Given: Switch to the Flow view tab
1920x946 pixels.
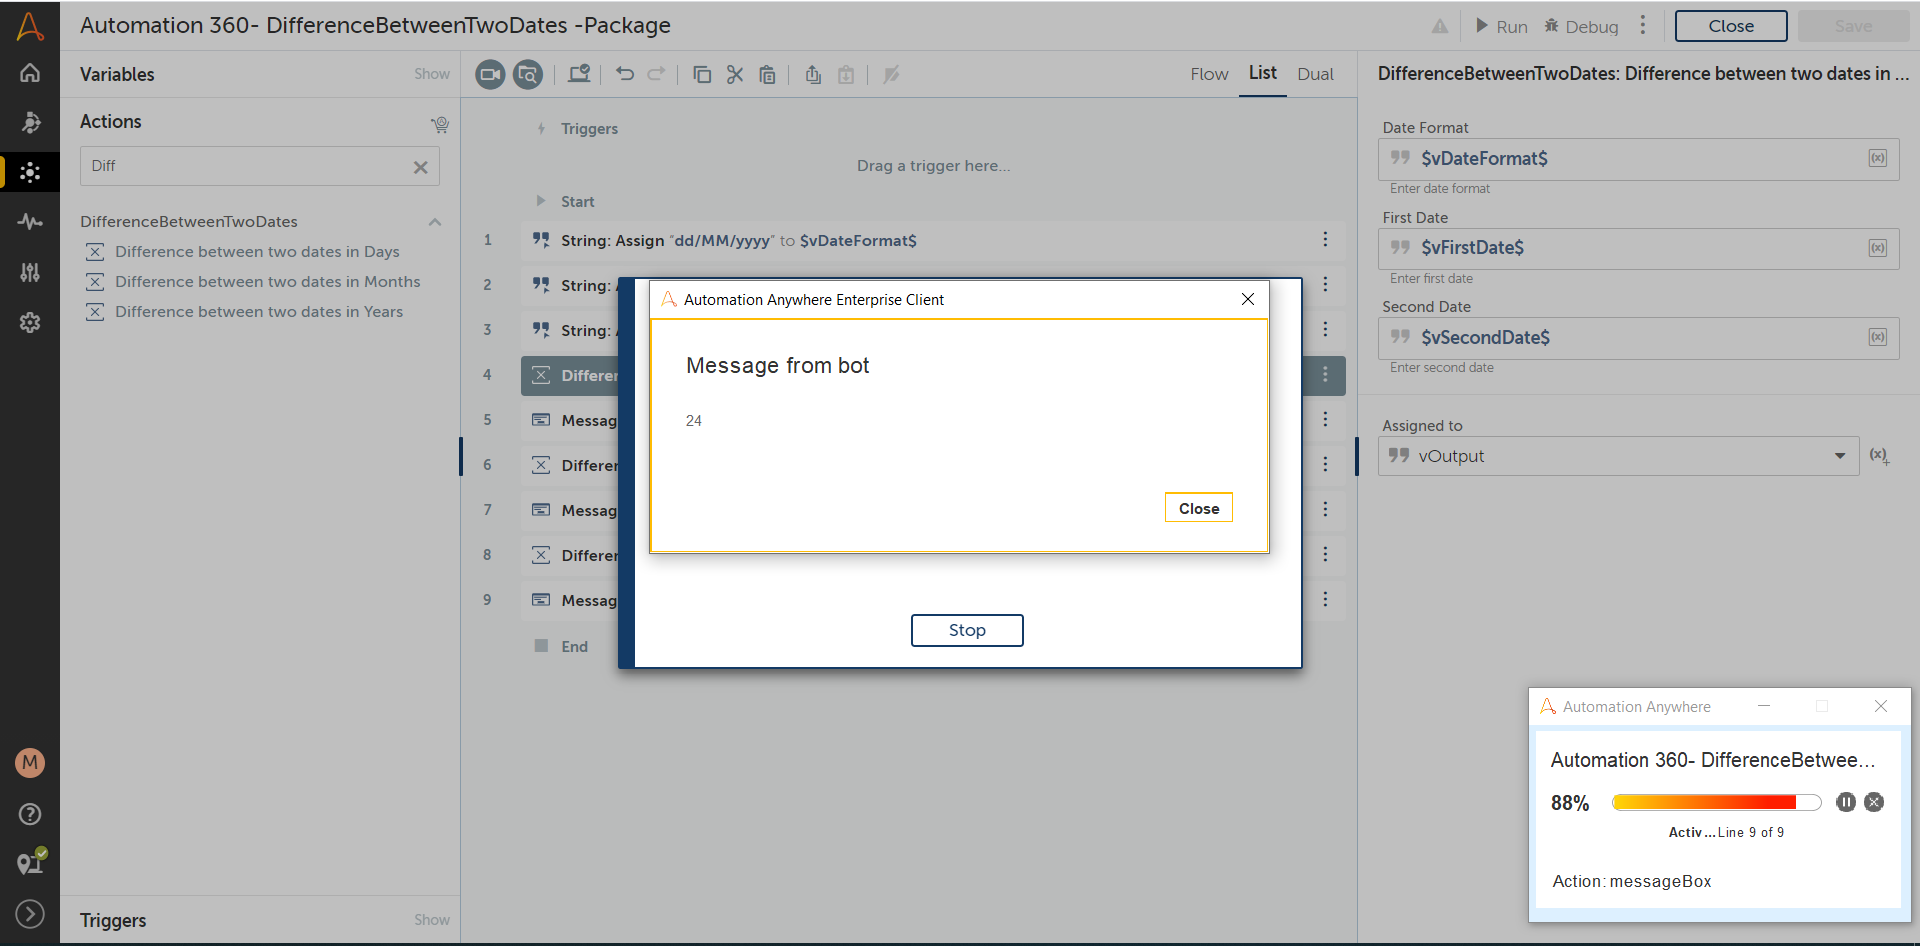Looking at the screenshot, I should (x=1209, y=74).
